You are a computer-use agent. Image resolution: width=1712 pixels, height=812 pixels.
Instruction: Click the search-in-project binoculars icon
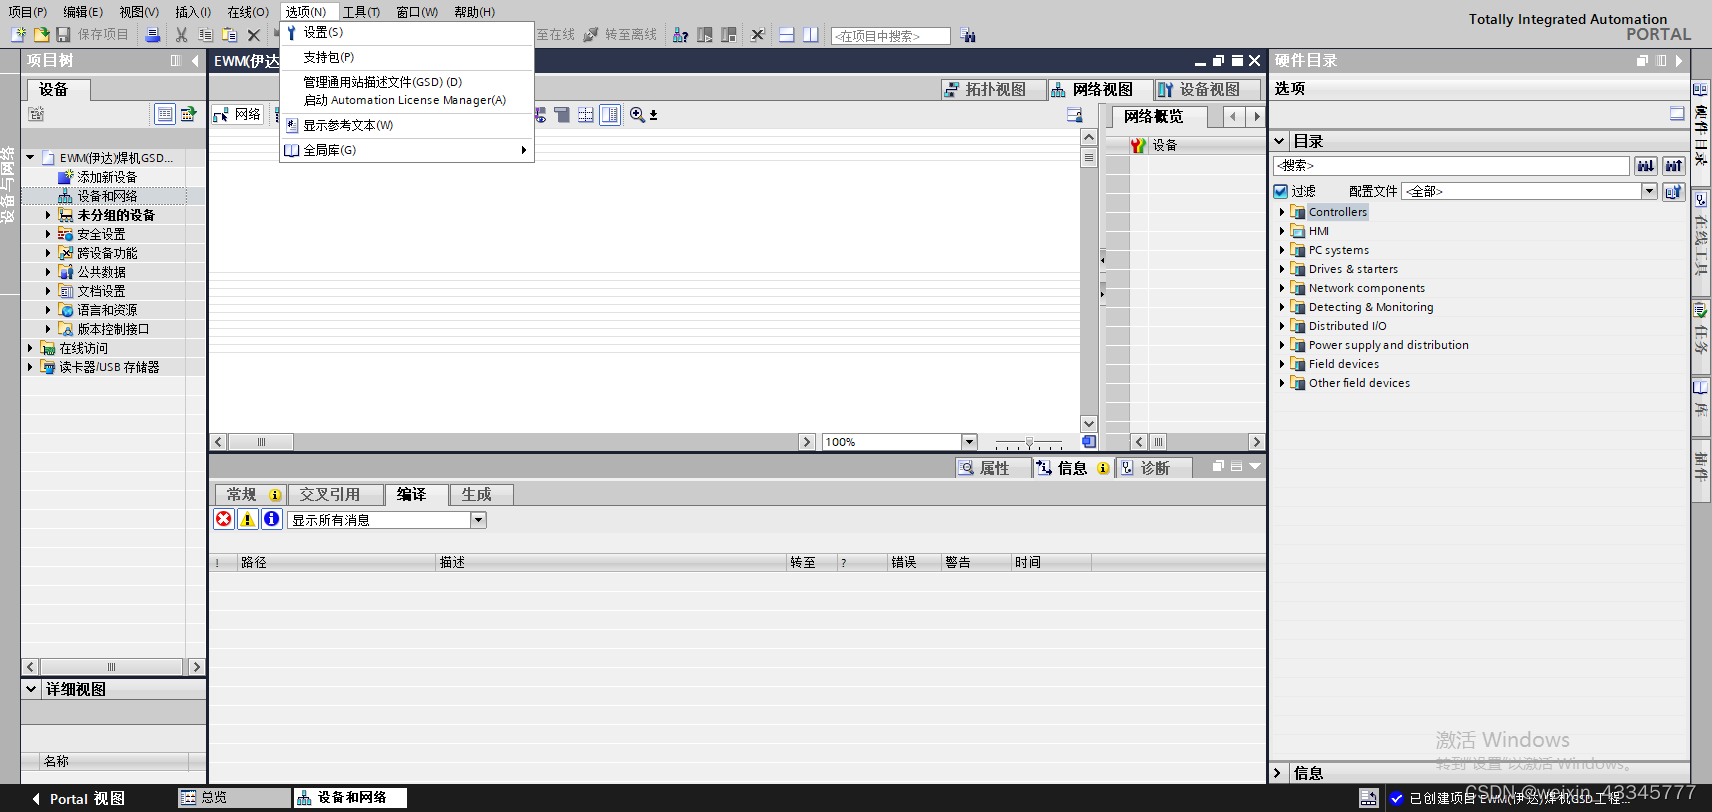(968, 36)
